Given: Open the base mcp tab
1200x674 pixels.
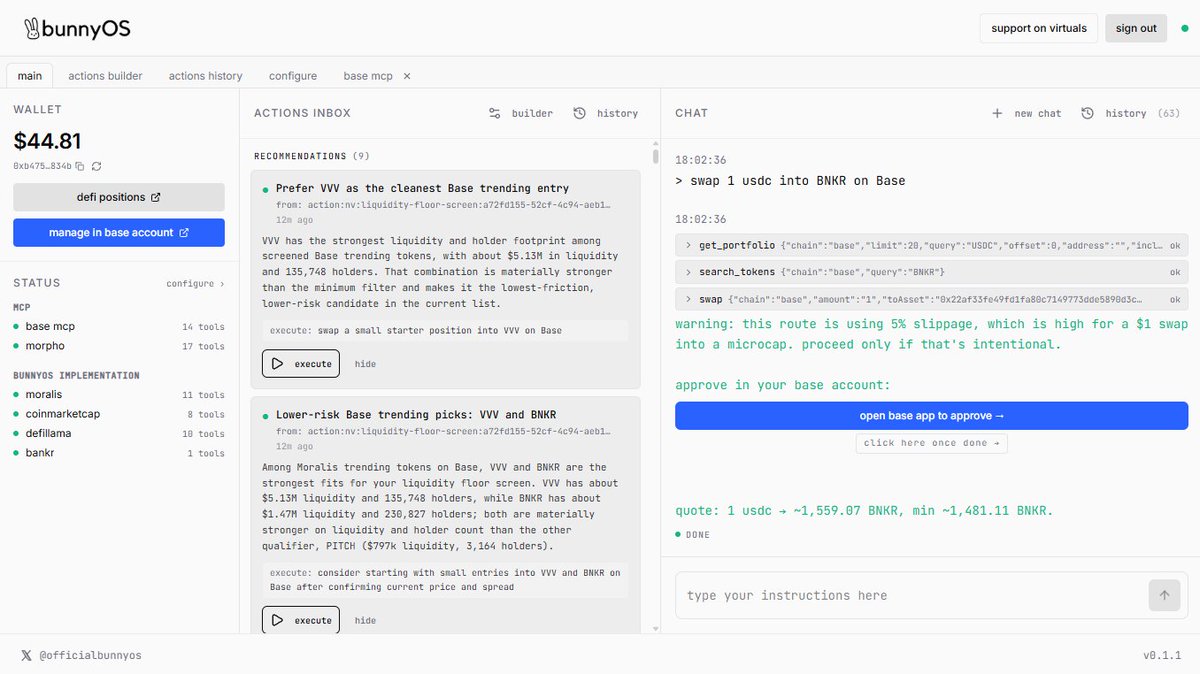Looking at the screenshot, I should [x=368, y=76].
